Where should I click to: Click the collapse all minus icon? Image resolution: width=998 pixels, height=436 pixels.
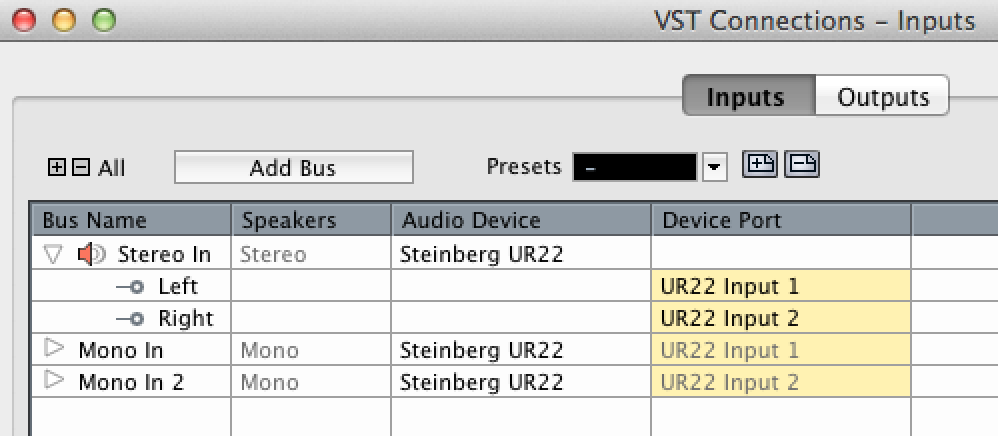(x=81, y=168)
